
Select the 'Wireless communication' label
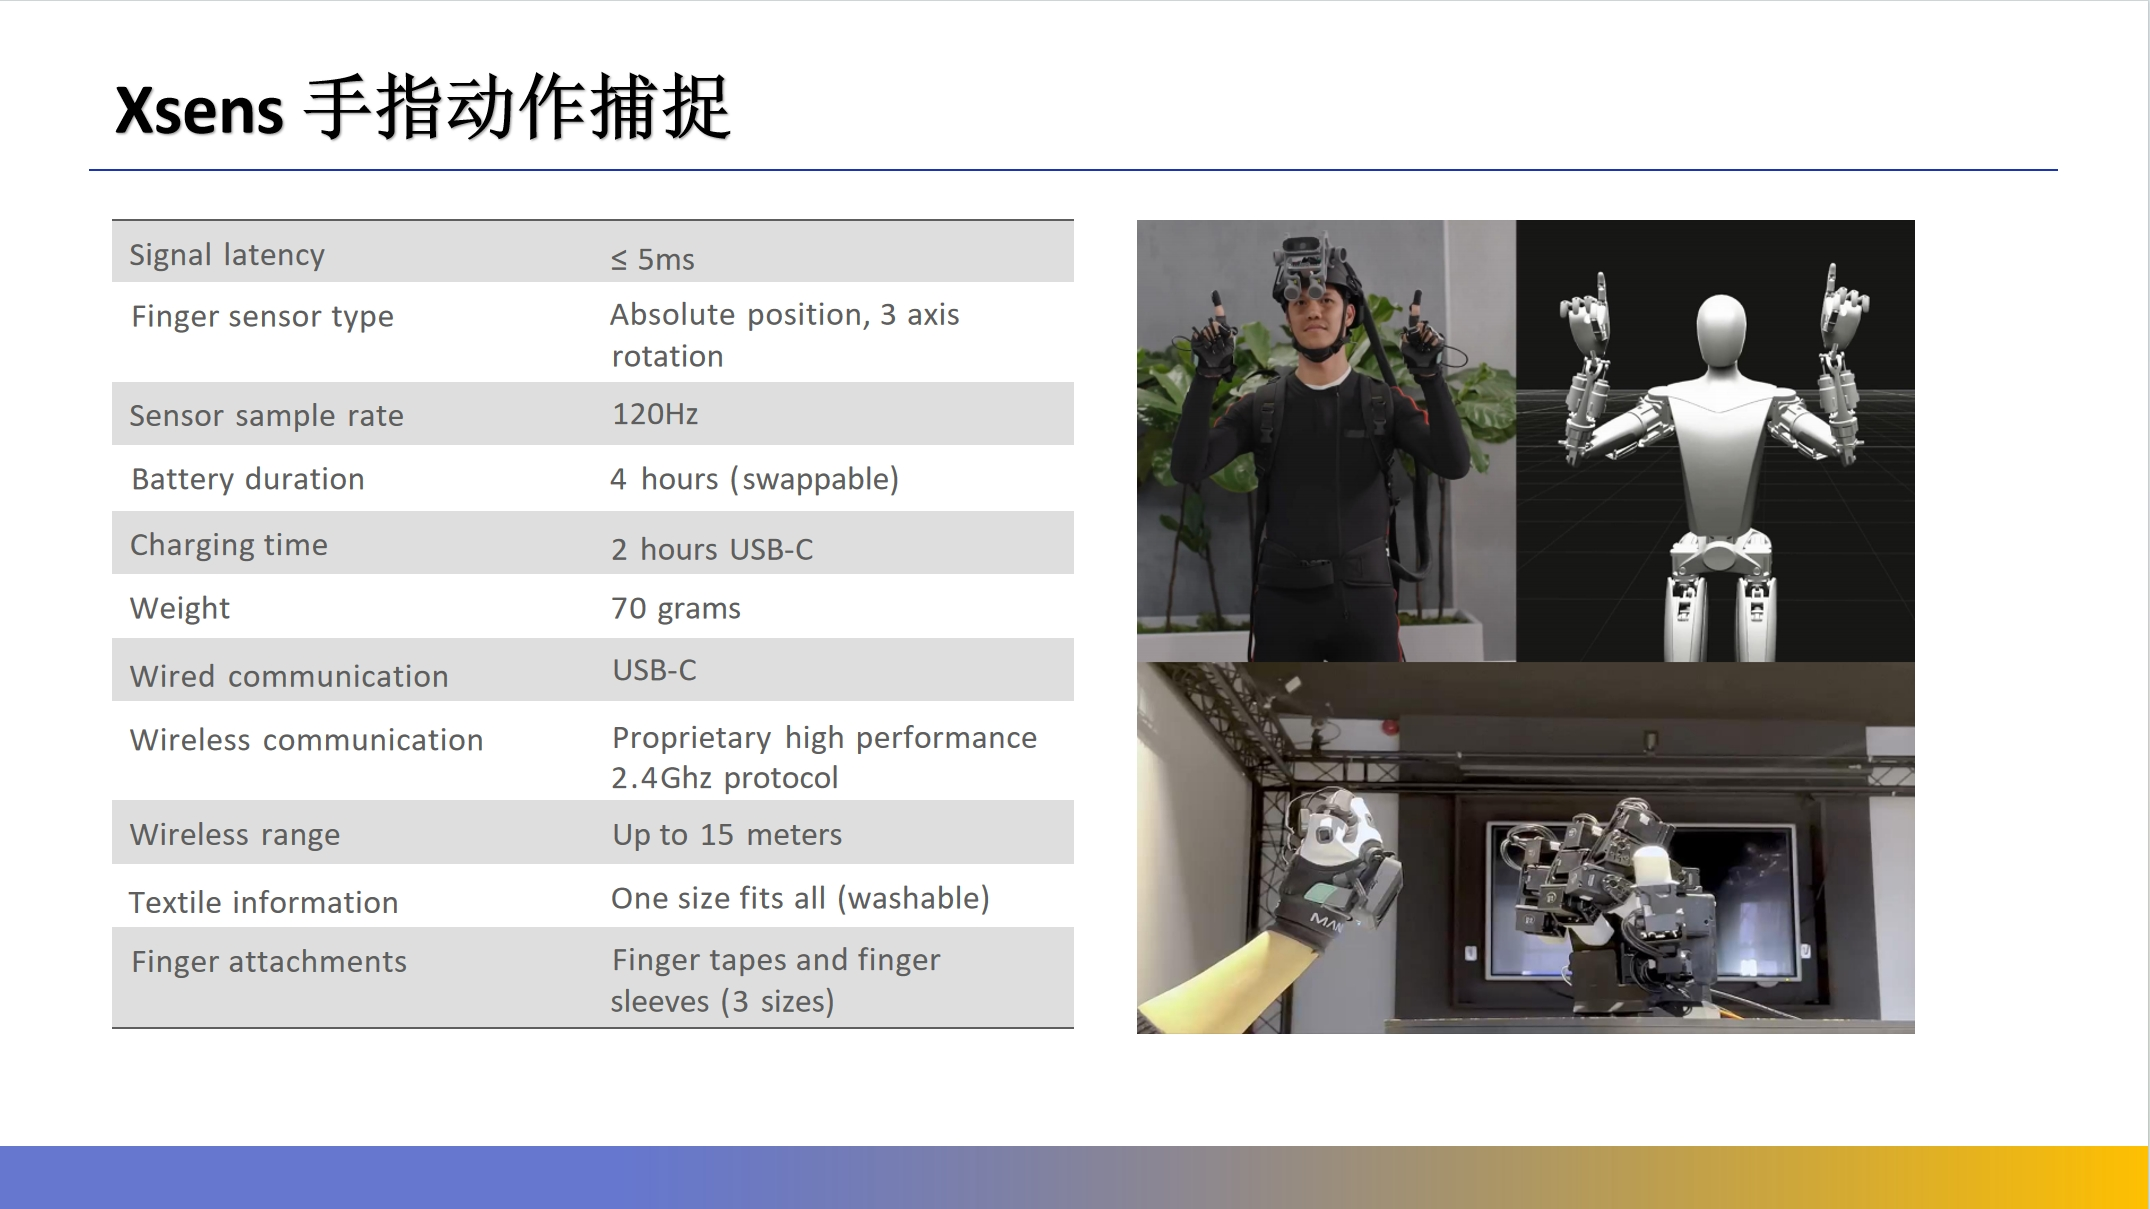(x=306, y=740)
